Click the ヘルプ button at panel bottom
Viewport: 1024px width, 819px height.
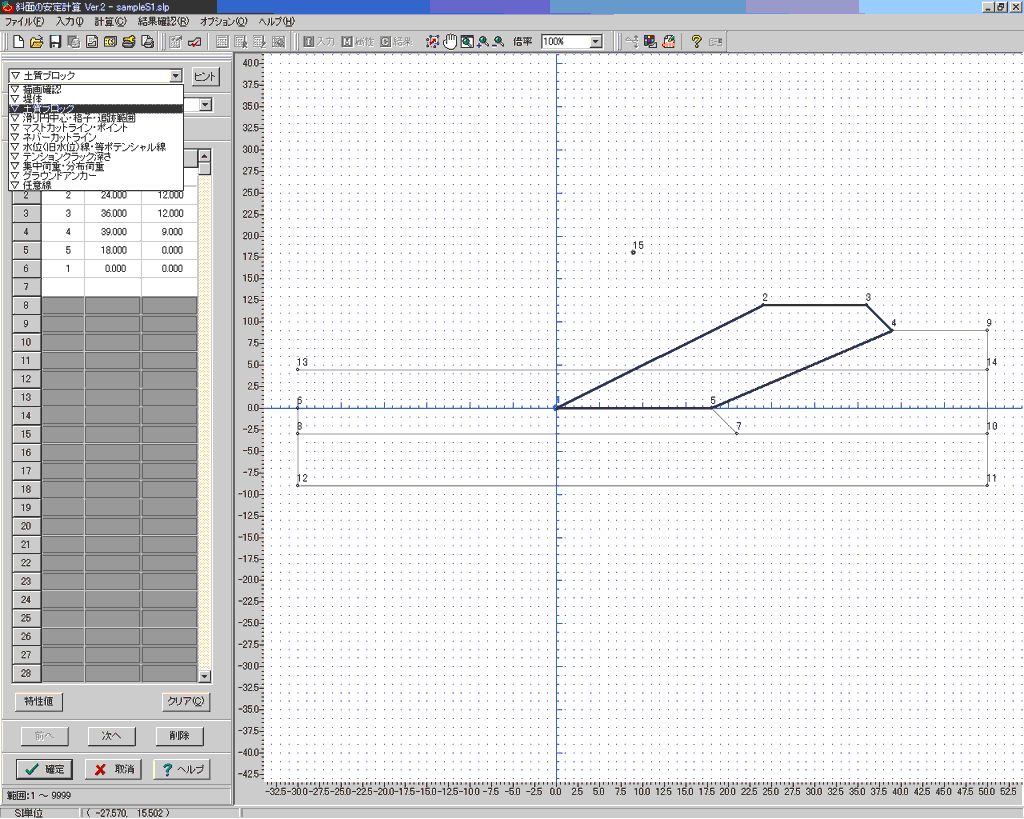pos(182,769)
